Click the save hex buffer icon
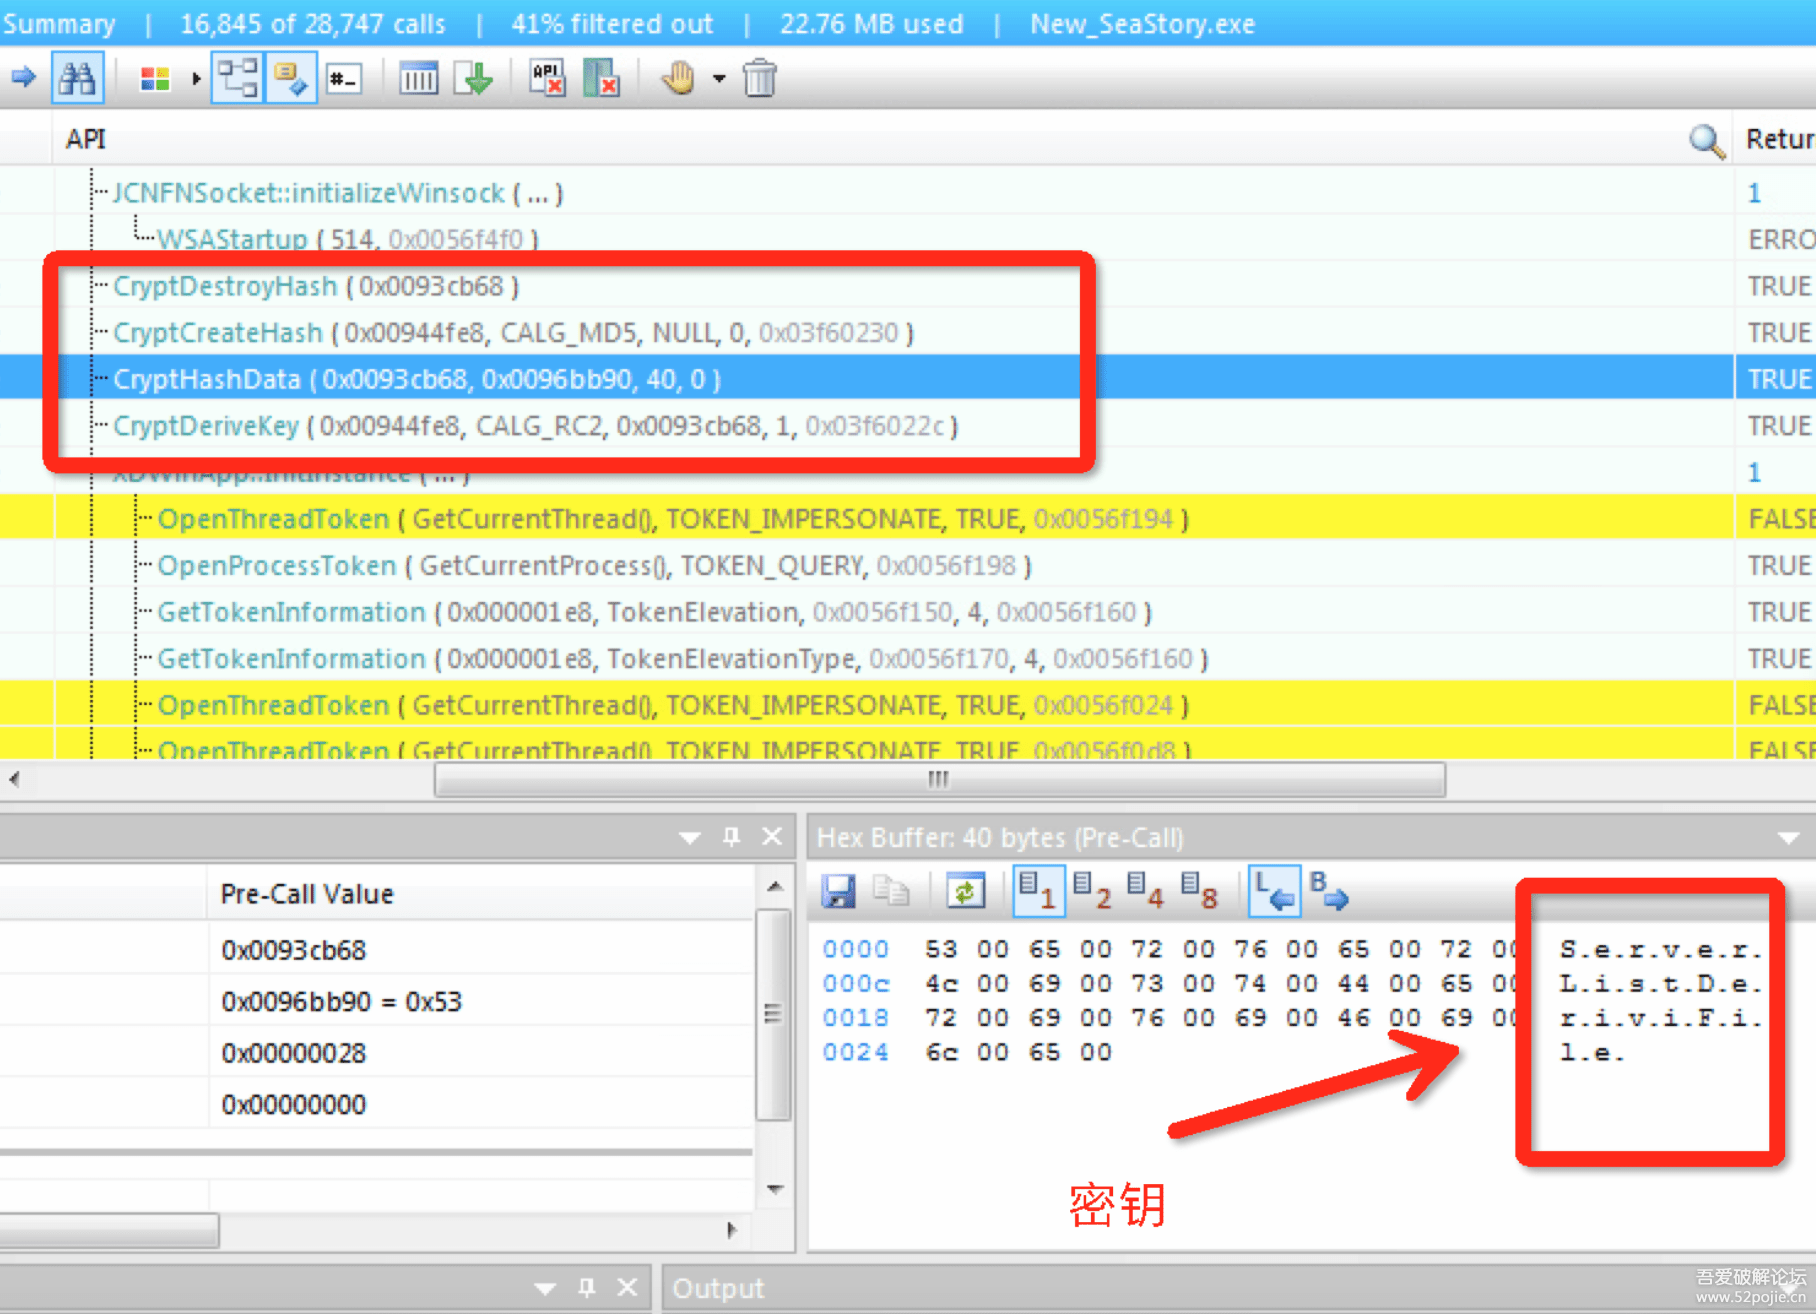Screen dimensions: 1816x1314 click(x=838, y=891)
